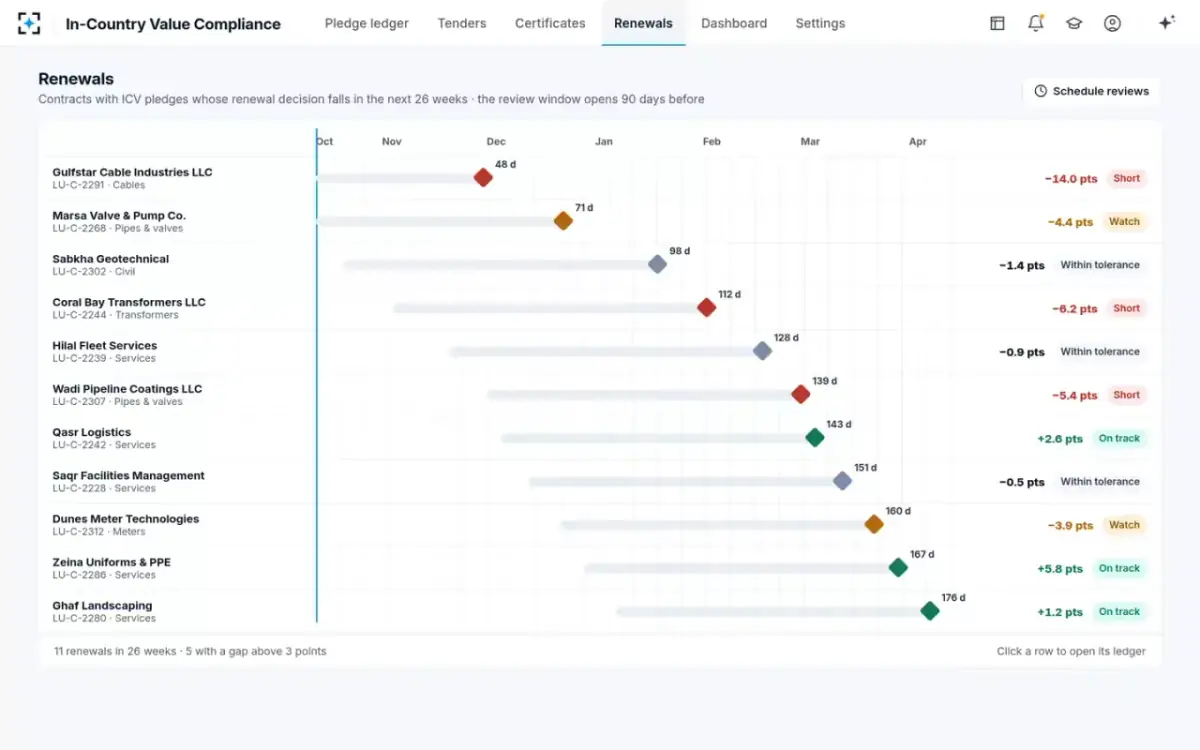The image size is (1200, 750).
Task: Click the Schedule reviews button
Action: (1091, 91)
